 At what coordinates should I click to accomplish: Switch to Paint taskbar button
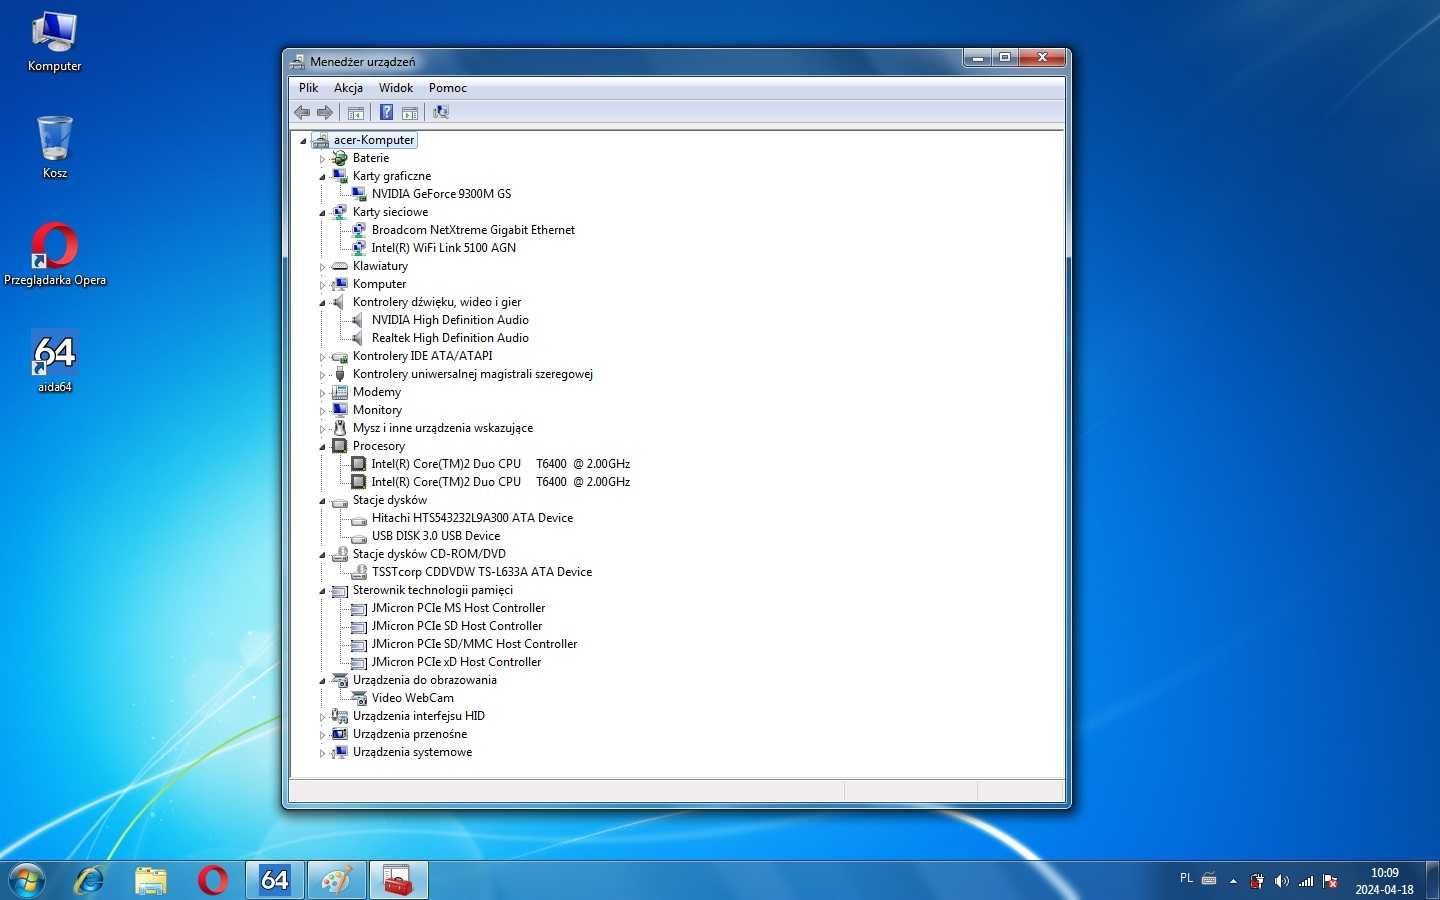click(337, 880)
